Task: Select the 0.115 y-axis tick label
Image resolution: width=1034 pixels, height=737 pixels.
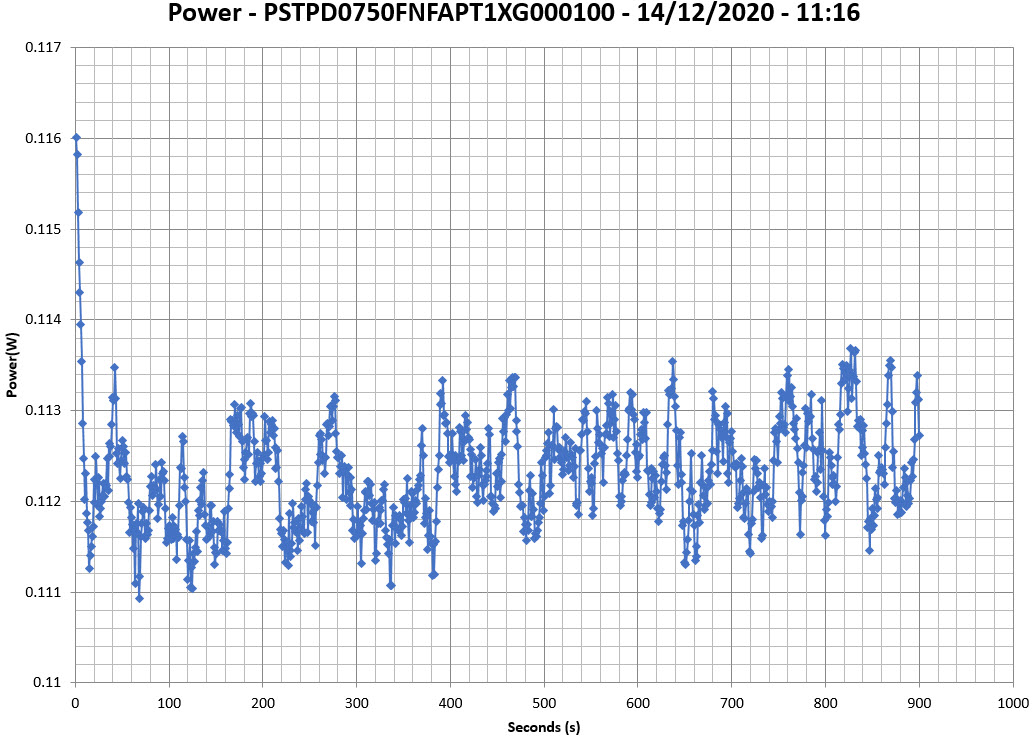Action: click(x=46, y=229)
